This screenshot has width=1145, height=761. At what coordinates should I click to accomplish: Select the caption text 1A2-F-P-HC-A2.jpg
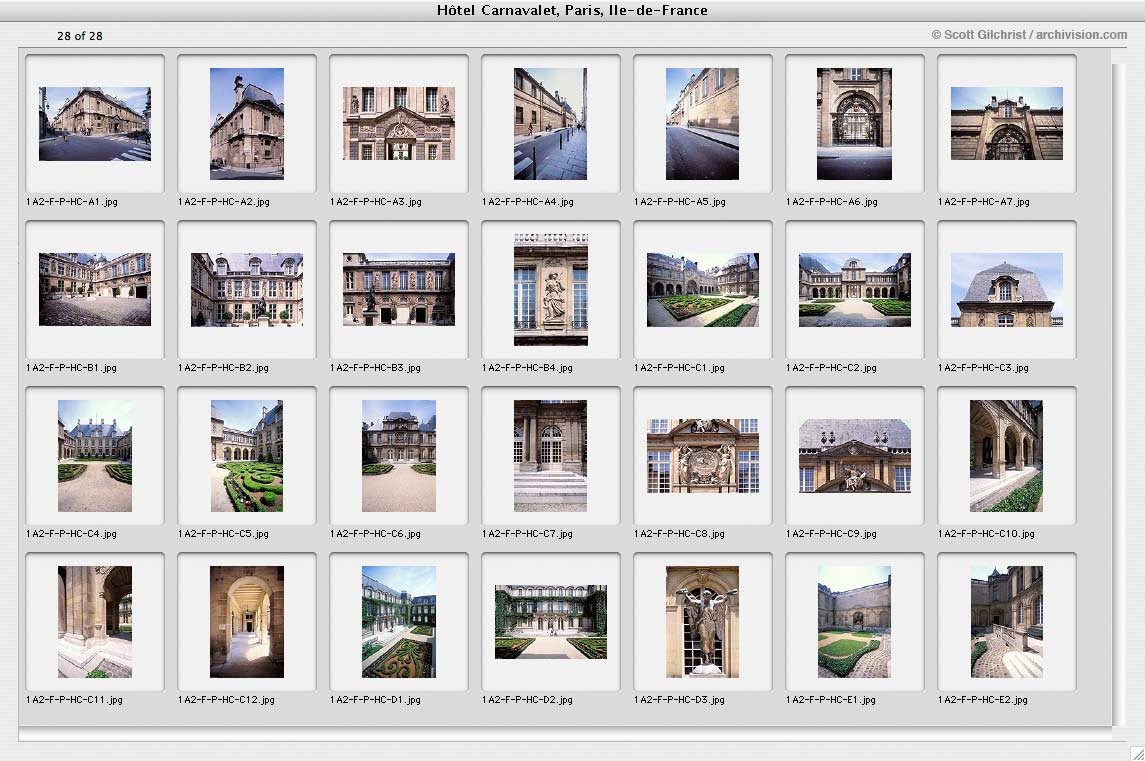click(x=223, y=202)
